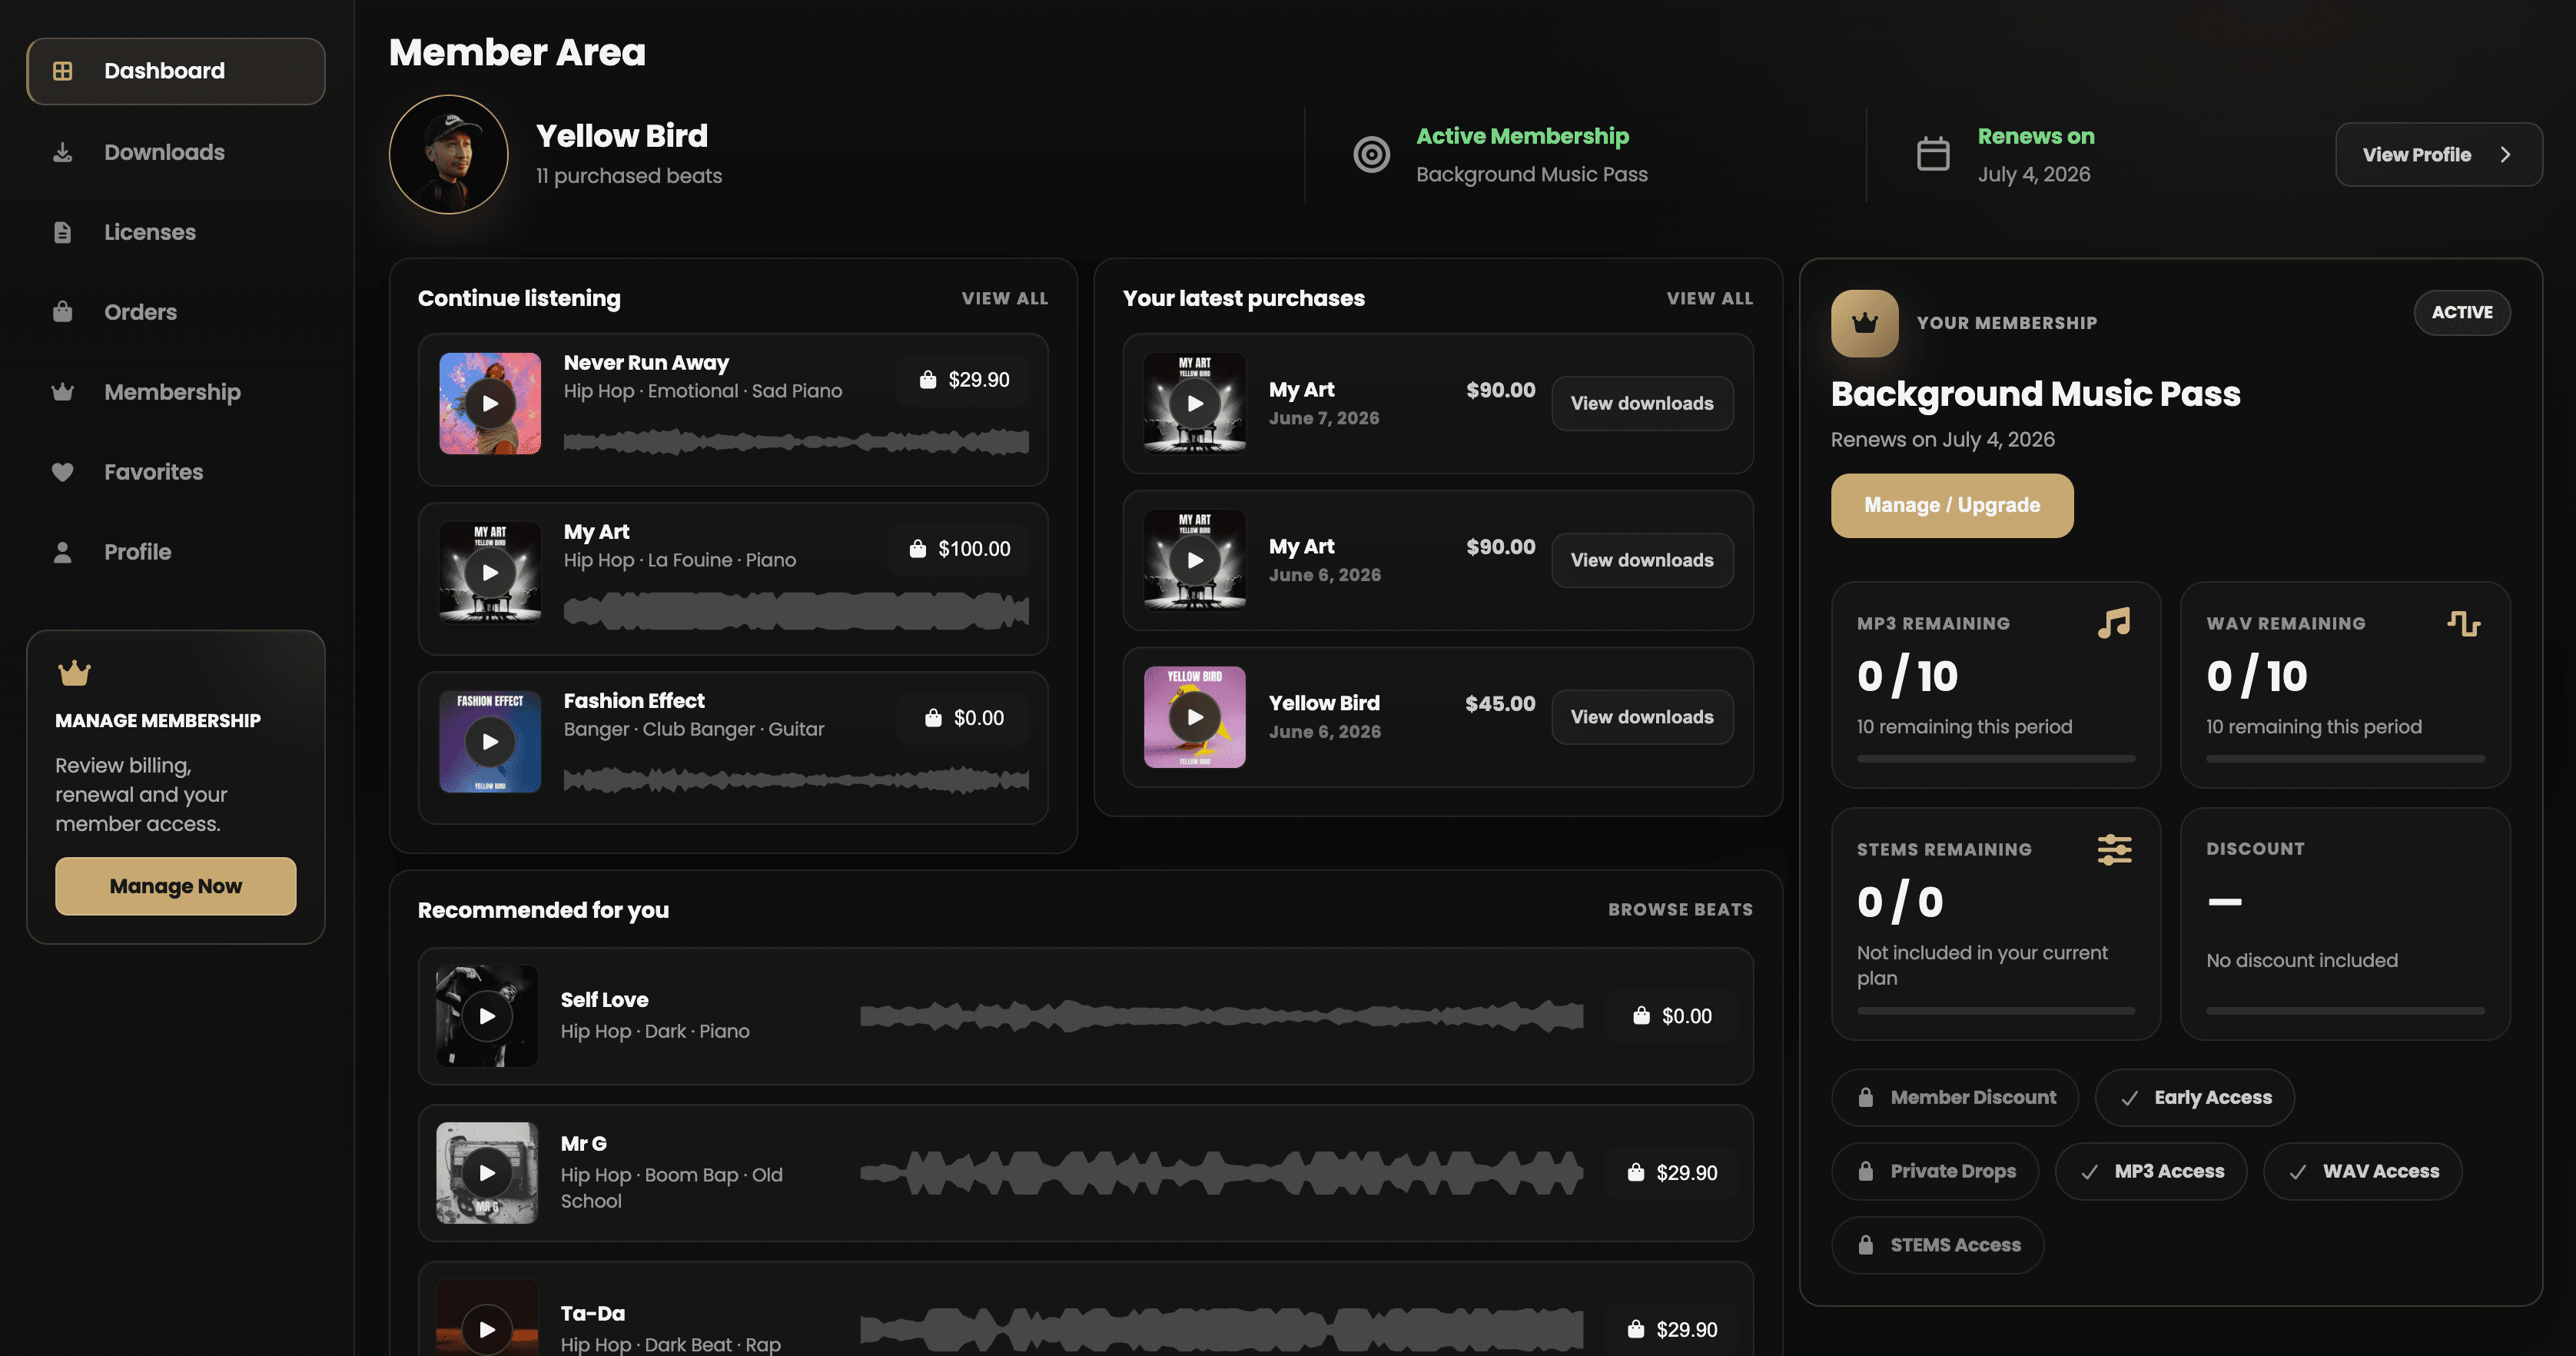View downloads for My Art June 7 purchase
This screenshot has width=2576, height=1356.
[x=1642, y=404]
